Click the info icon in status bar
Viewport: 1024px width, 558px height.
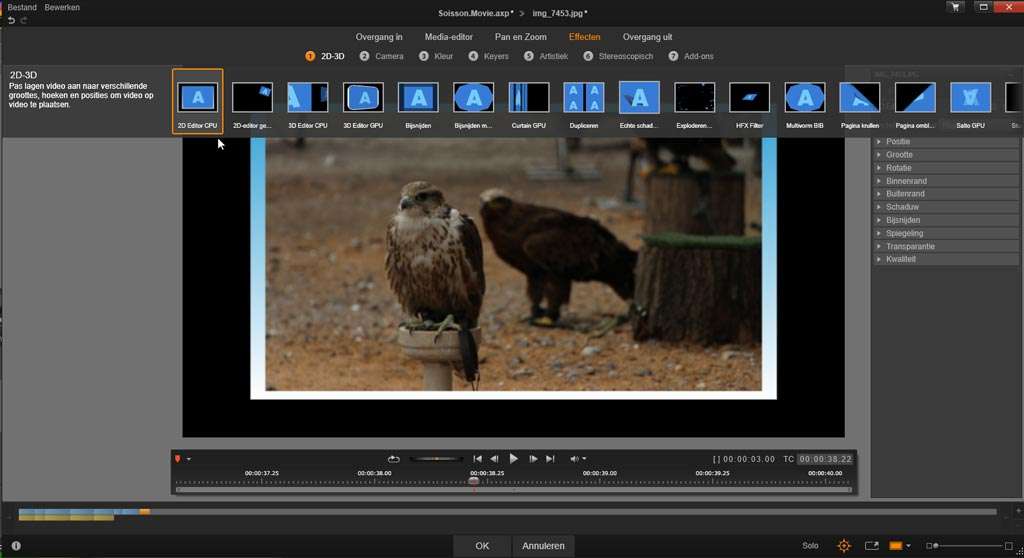point(16,546)
